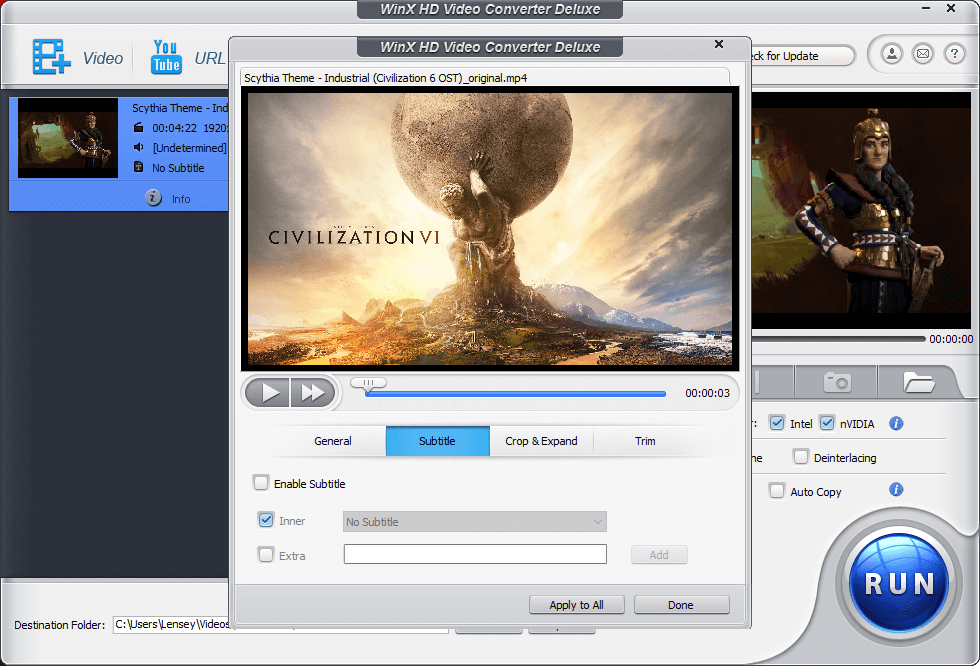
Task: Click Check for Update button
Action: click(802, 56)
